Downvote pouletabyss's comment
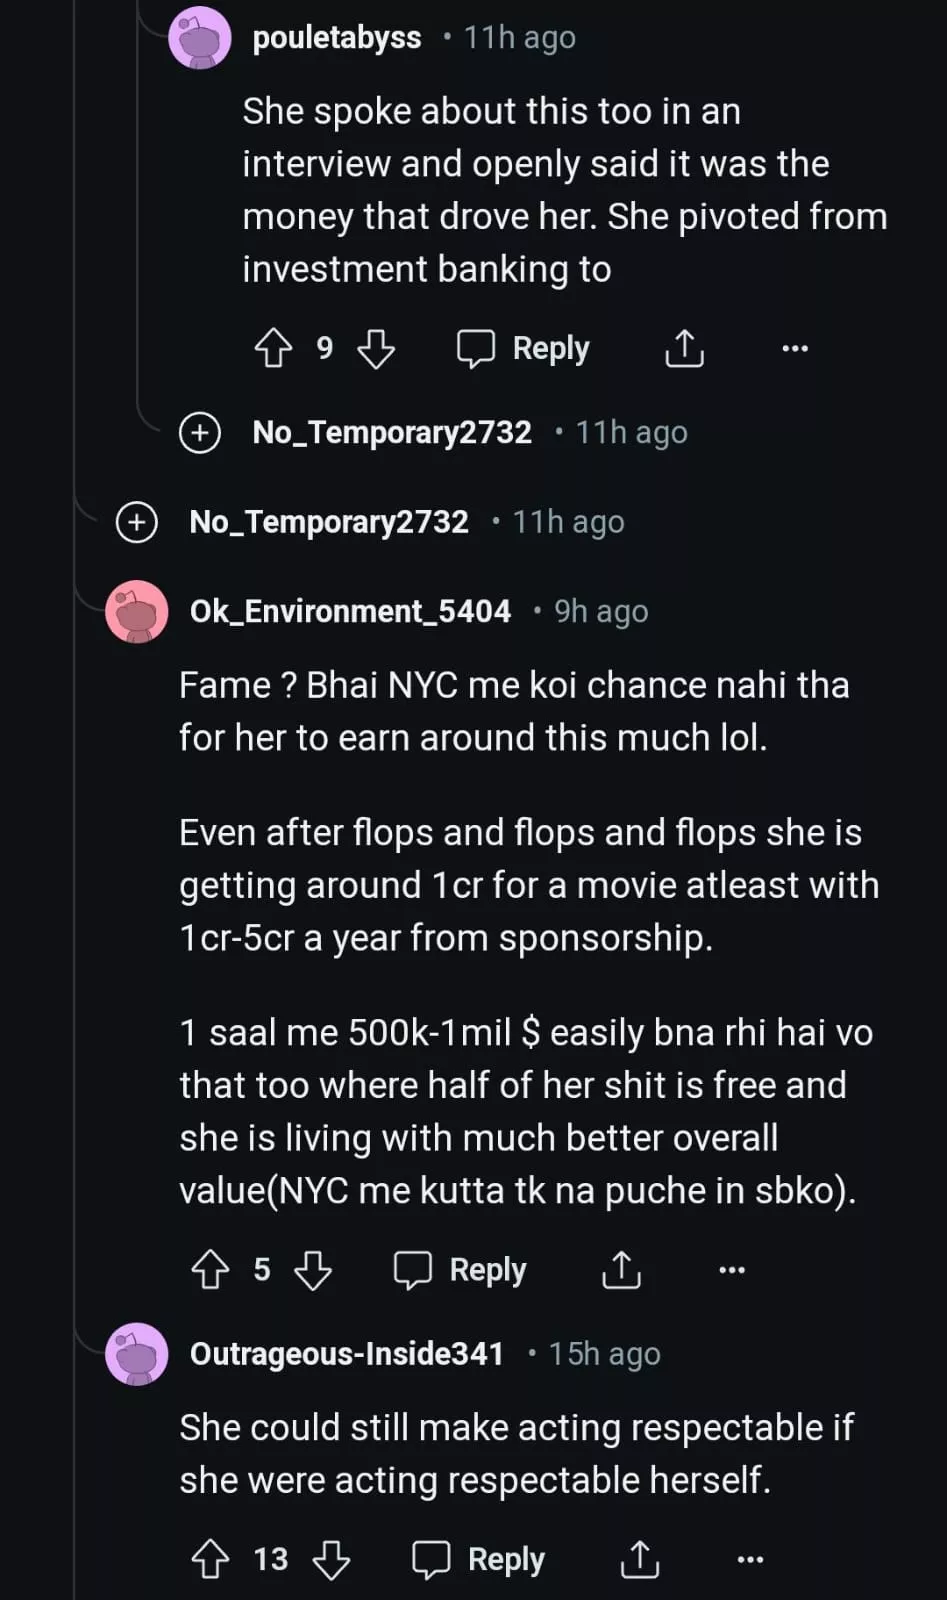This screenshot has width=947, height=1600. (376, 348)
